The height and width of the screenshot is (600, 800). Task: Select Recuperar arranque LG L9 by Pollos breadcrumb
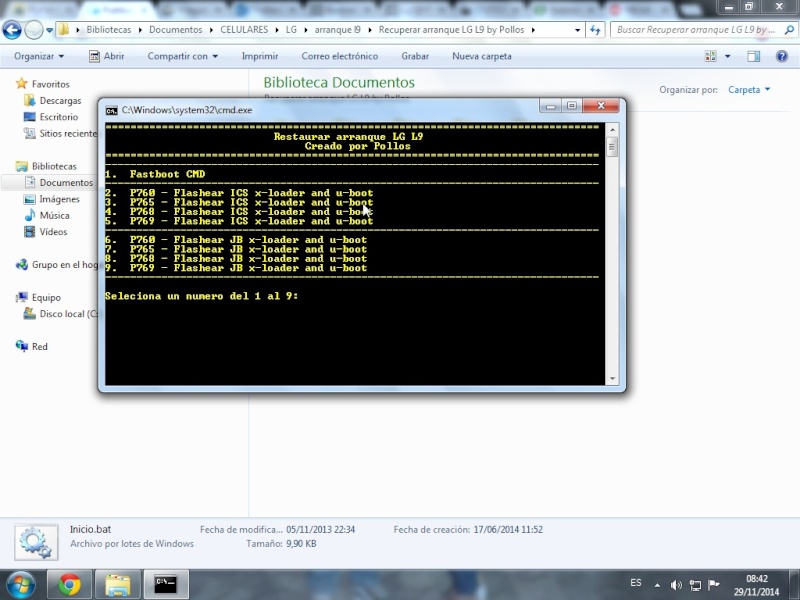[x=451, y=30]
